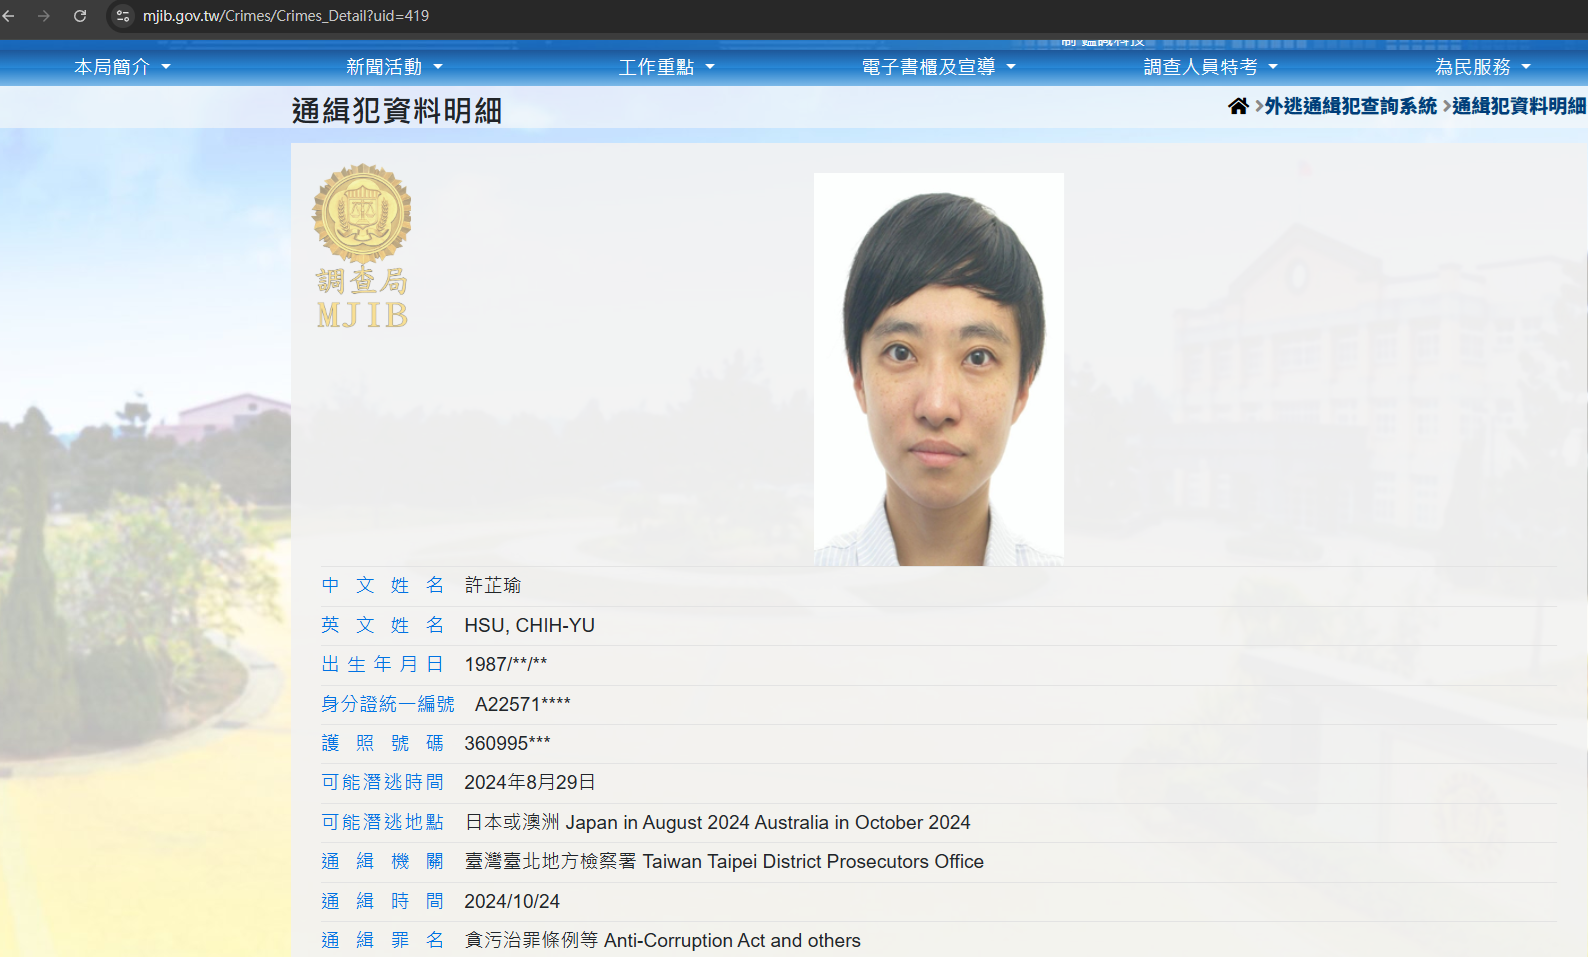The height and width of the screenshot is (957, 1588).
Task: Click the Taiwan Taipei District Prosecutors Office text
Action: [812, 862]
